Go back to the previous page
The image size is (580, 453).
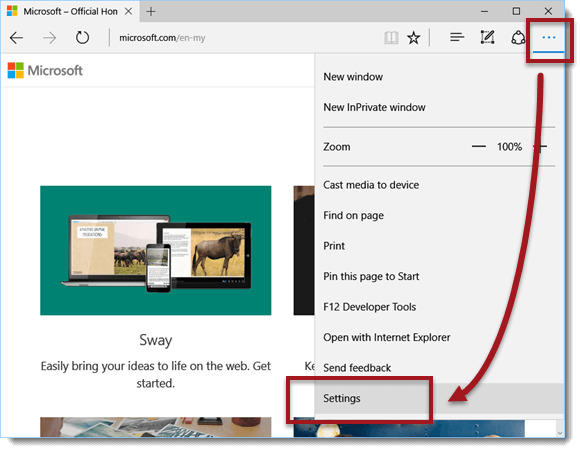[16, 38]
